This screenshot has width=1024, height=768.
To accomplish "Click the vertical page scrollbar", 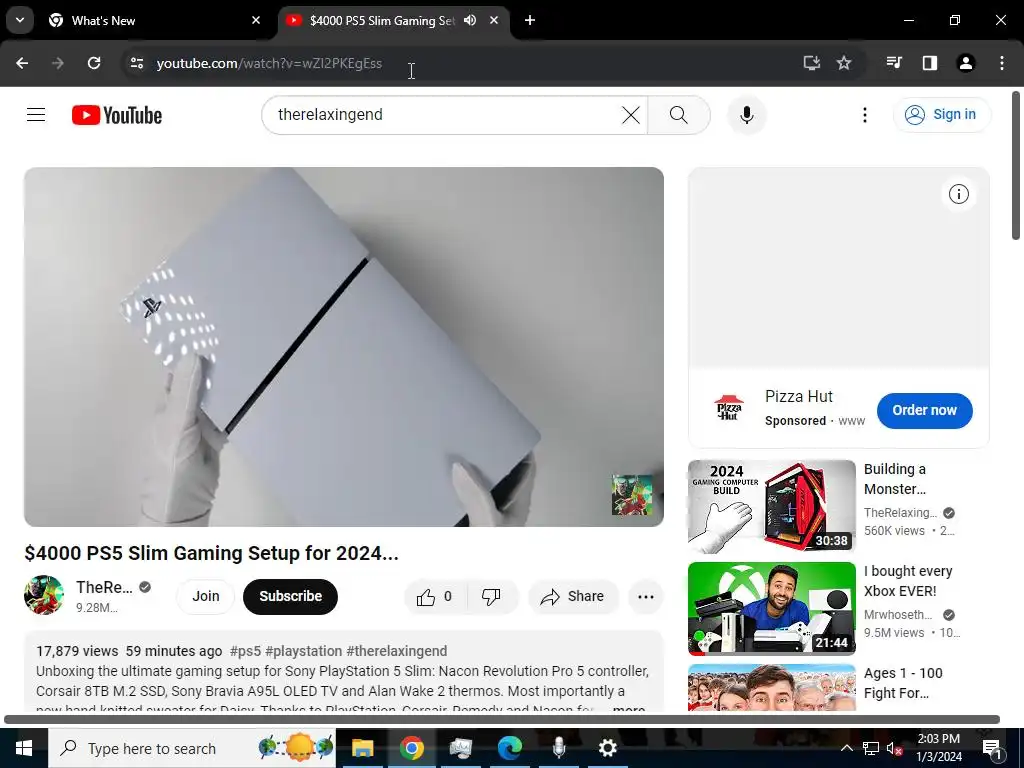I will click(x=1016, y=165).
